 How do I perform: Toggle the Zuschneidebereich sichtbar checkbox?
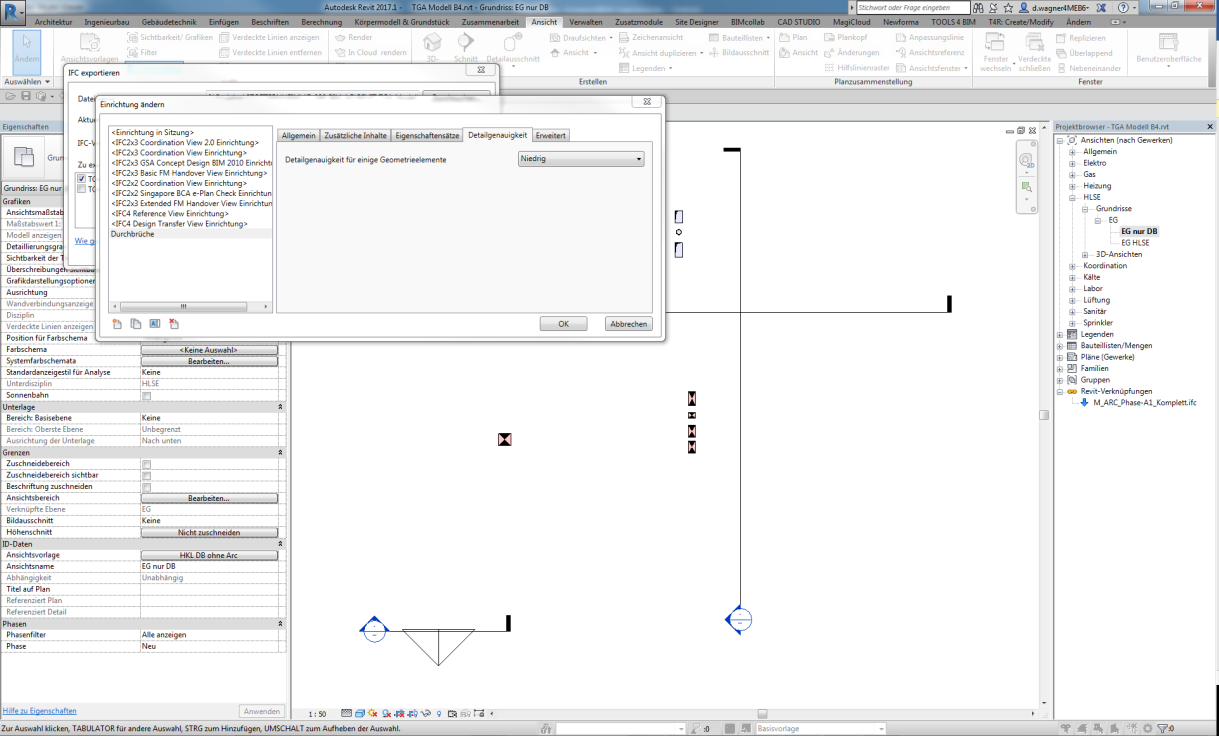pyautogui.click(x=146, y=475)
